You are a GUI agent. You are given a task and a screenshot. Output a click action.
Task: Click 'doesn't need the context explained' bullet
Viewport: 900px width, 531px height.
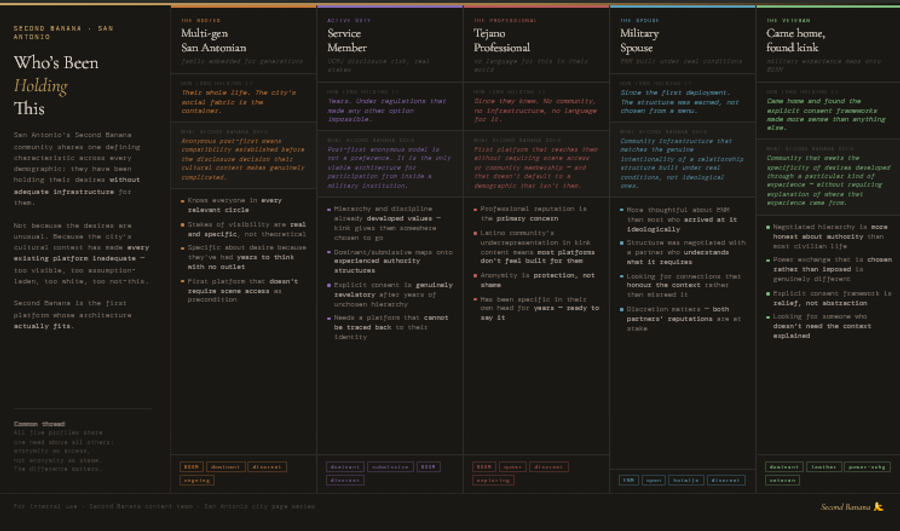click(x=818, y=326)
